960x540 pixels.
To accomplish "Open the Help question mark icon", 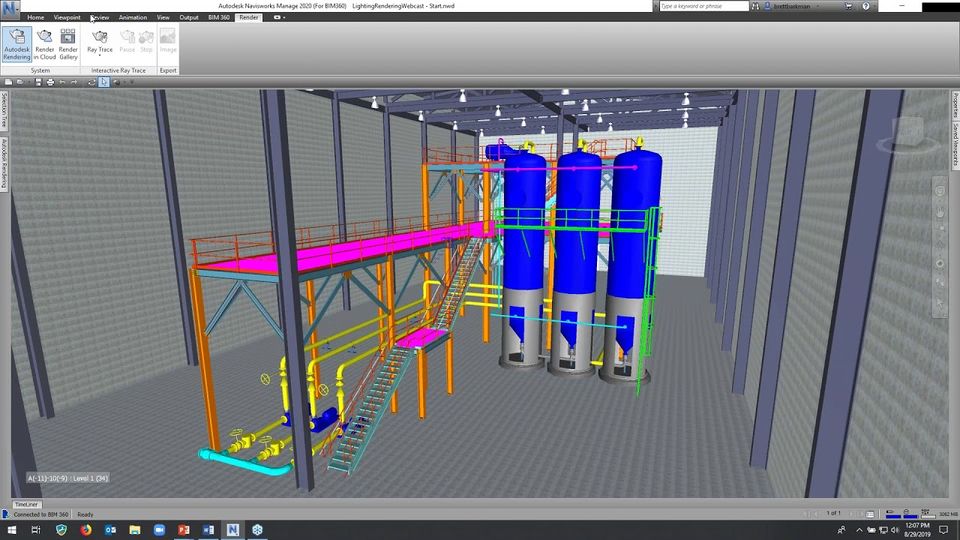I will point(866,6).
